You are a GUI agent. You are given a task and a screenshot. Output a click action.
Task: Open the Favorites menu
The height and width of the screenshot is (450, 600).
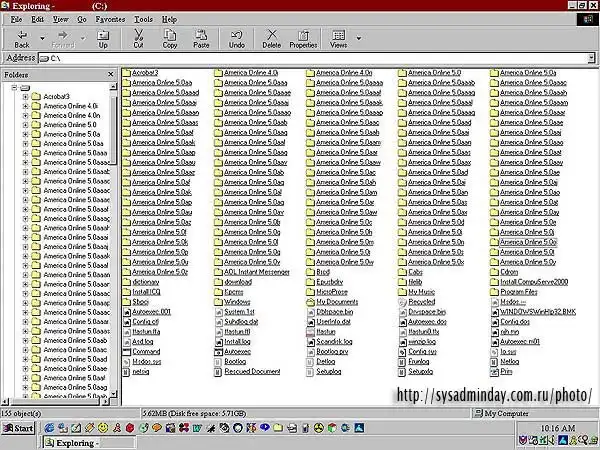(111, 19)
